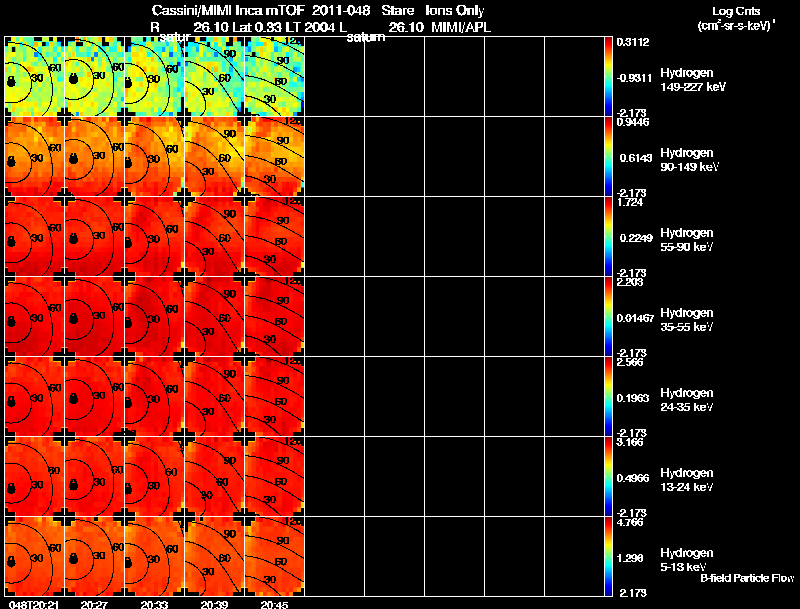Click the color bar beside Hydrogen 35-55 keV
This screenshot has height=609, width=800.
click(x=608, y=316)
